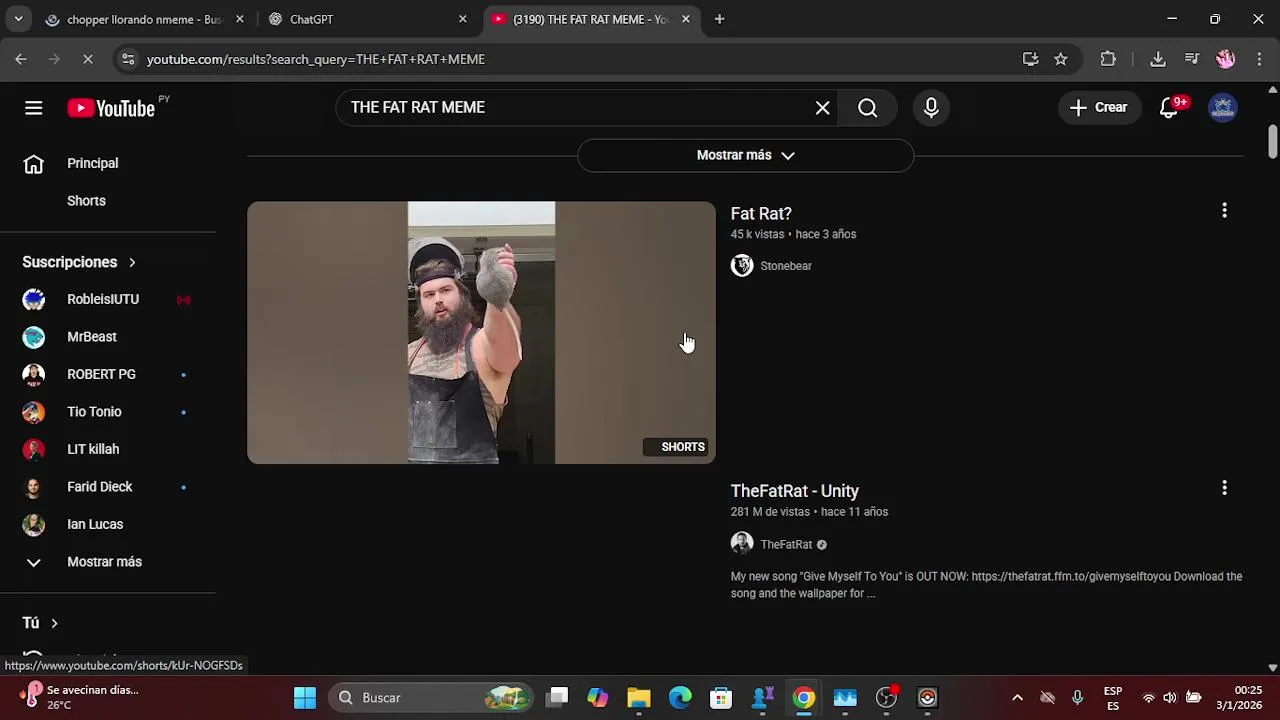Viewport: 1280px width, 720px height.
Task: Open the Stonebear channel avatar
Action: (742, 265)
